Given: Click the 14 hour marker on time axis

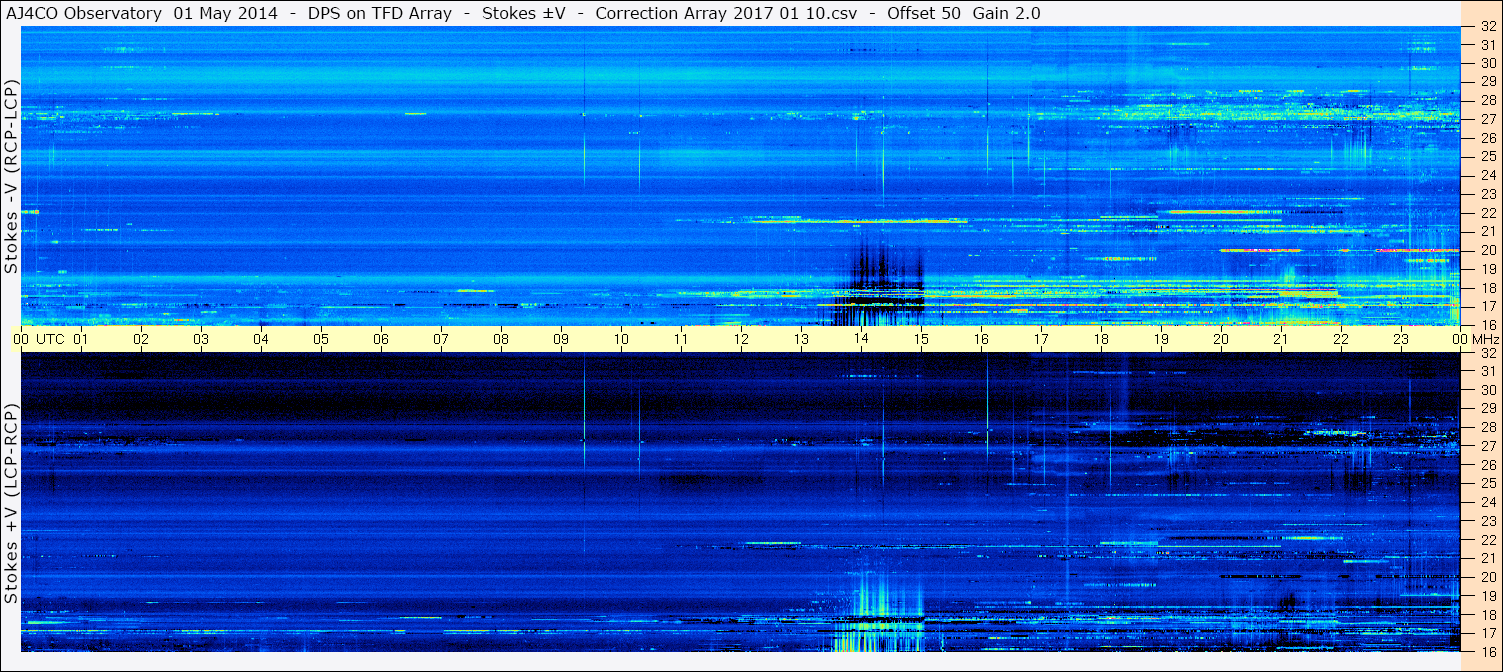Looking at the screenshot, I should pyautogui.click(x=861, y=339).
